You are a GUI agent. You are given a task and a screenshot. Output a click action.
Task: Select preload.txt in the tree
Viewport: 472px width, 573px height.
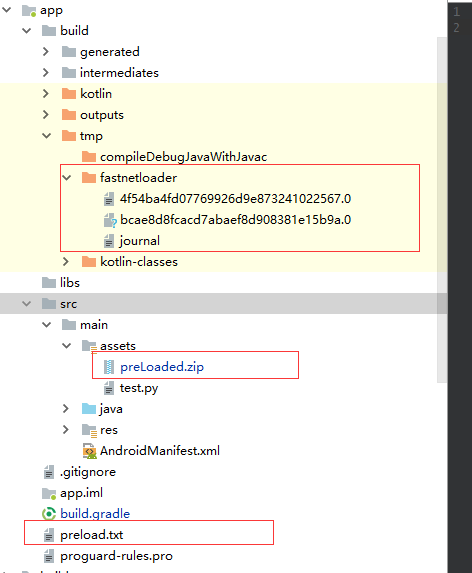92,535
